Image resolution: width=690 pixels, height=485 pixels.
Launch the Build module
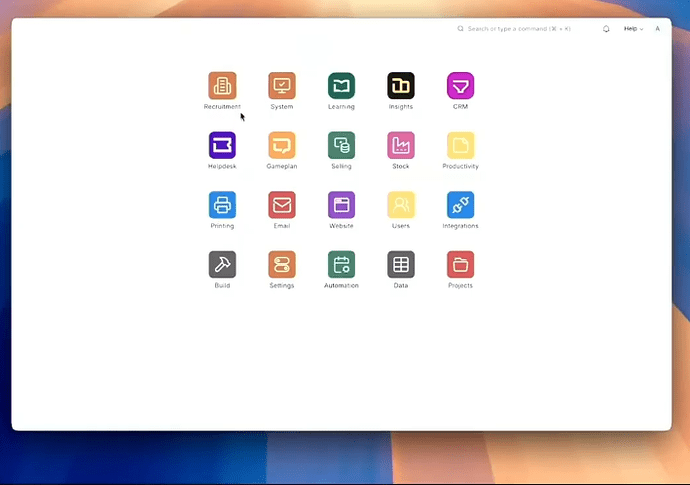222,265
